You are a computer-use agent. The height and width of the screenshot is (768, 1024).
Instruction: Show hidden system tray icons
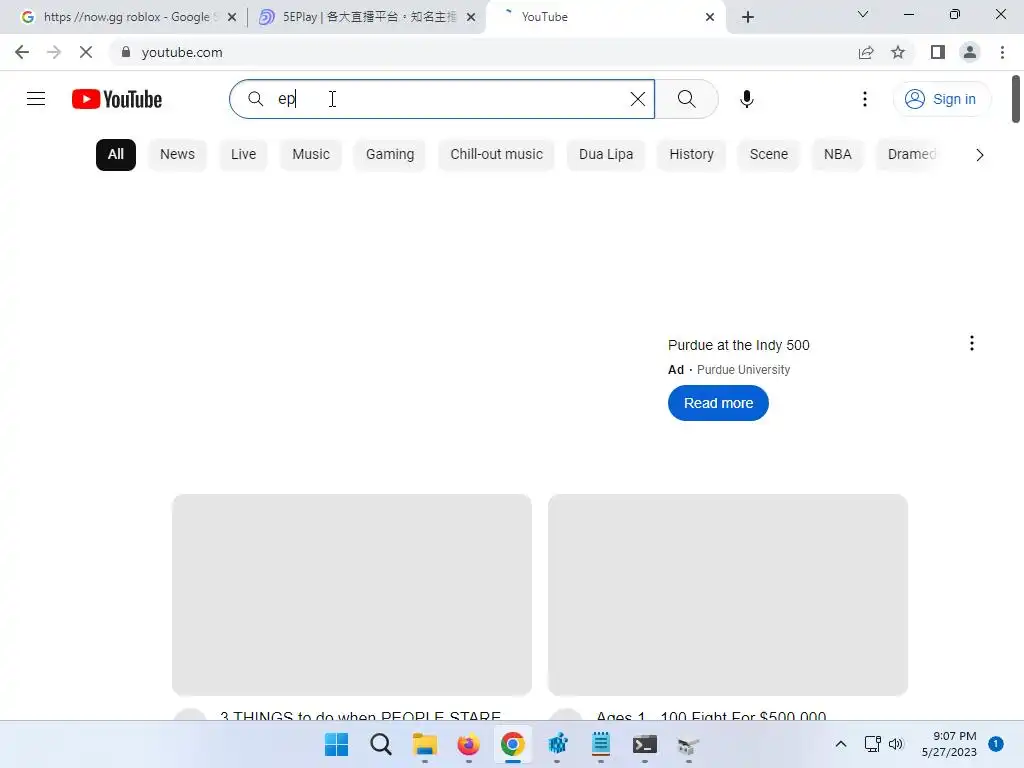coord(840,744)
